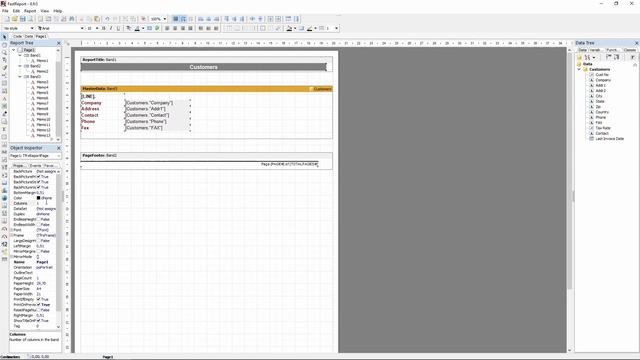Click the justify text icon
Screen dimensions: 640x360
190,28
